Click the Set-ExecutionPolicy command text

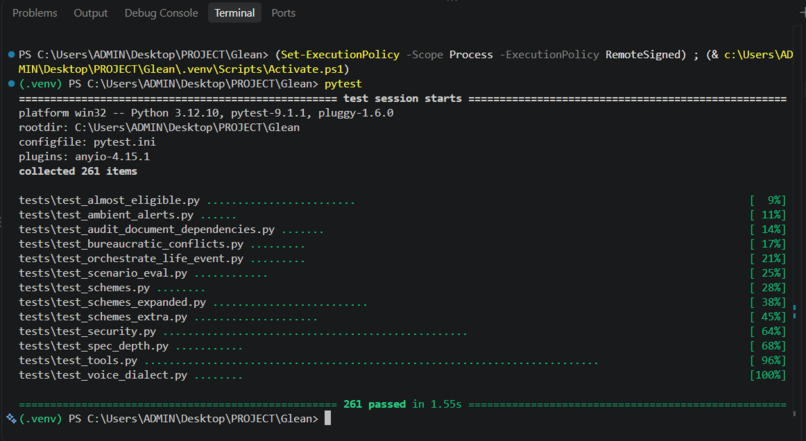340,54
